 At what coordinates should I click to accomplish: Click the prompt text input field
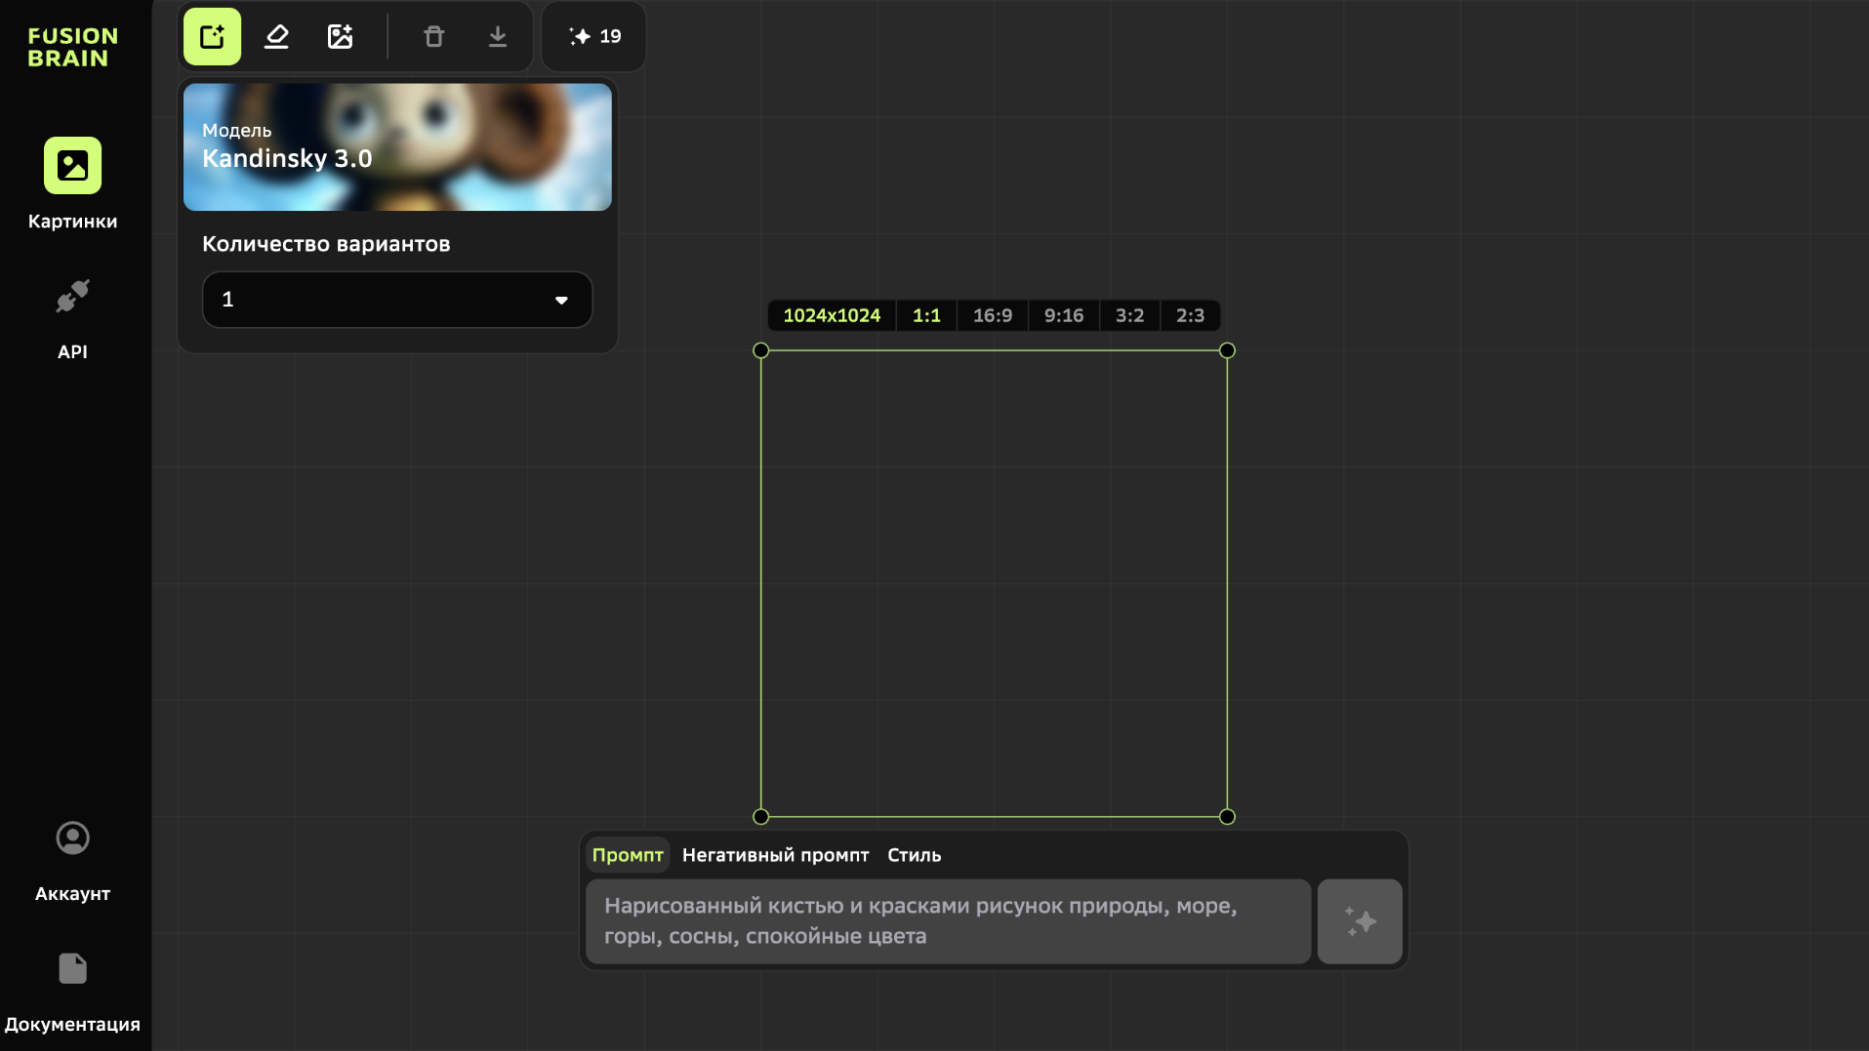coord(947,921)
